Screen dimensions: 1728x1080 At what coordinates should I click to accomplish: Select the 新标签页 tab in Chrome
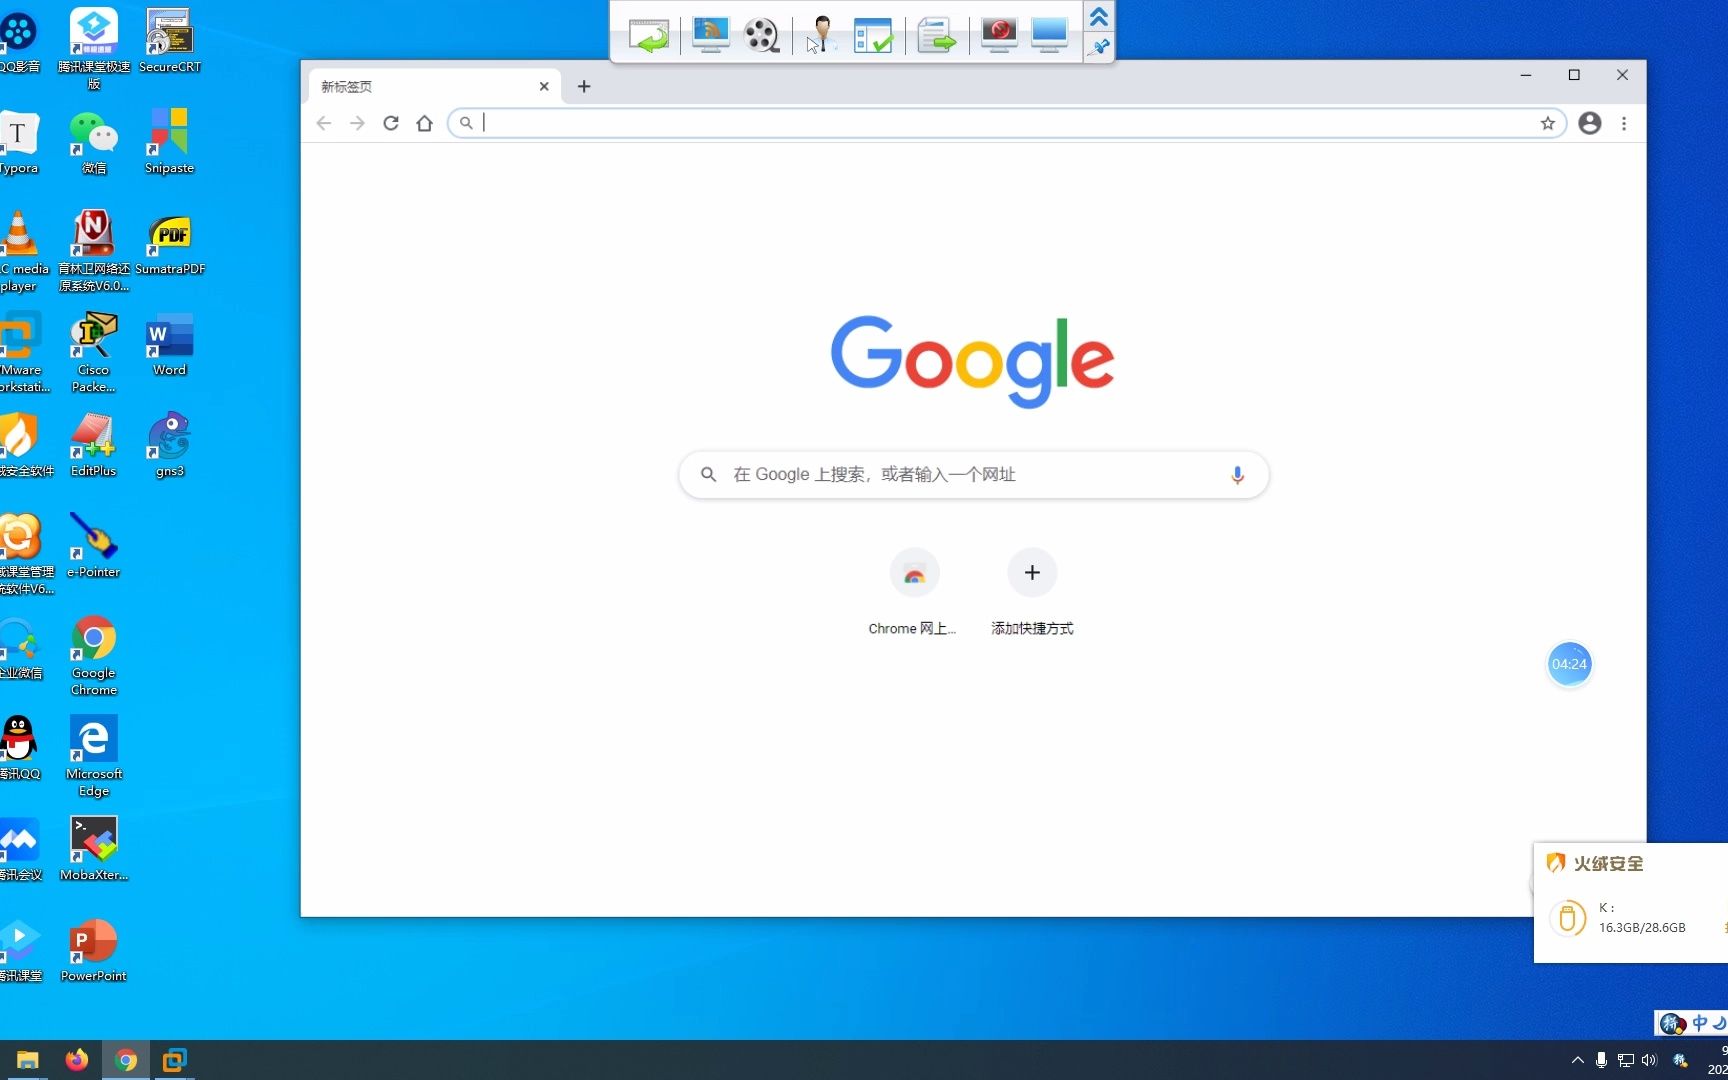432,86
